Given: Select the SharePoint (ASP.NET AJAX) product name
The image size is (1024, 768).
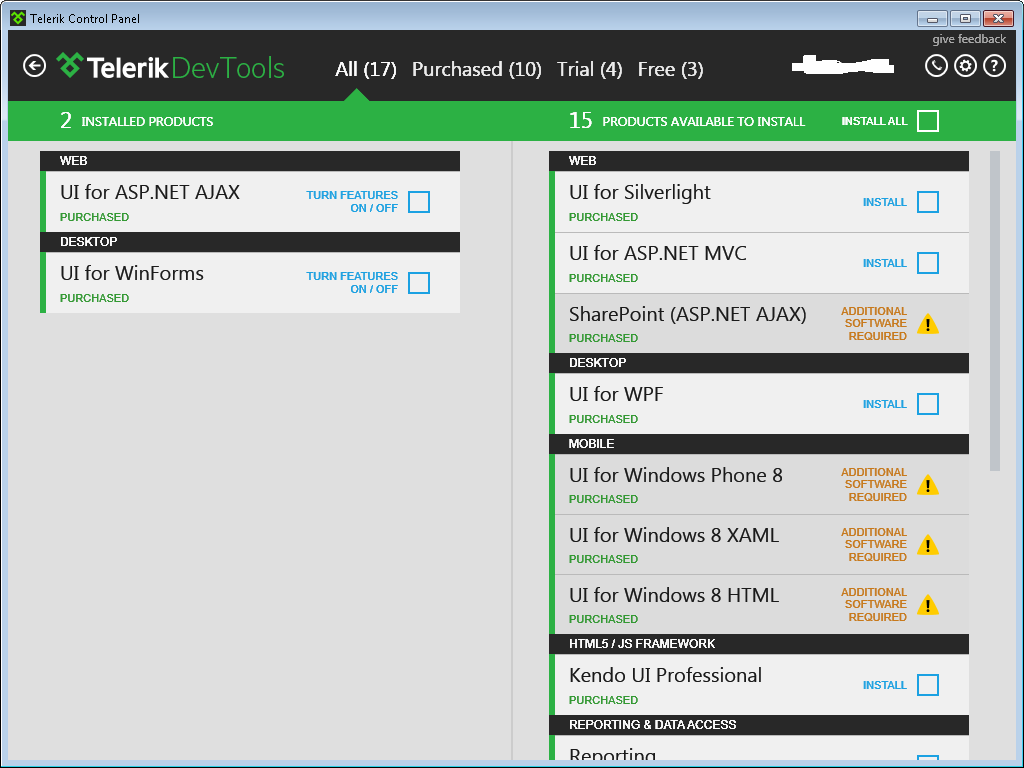Looking at the screenshot, I should pos(688,315).
